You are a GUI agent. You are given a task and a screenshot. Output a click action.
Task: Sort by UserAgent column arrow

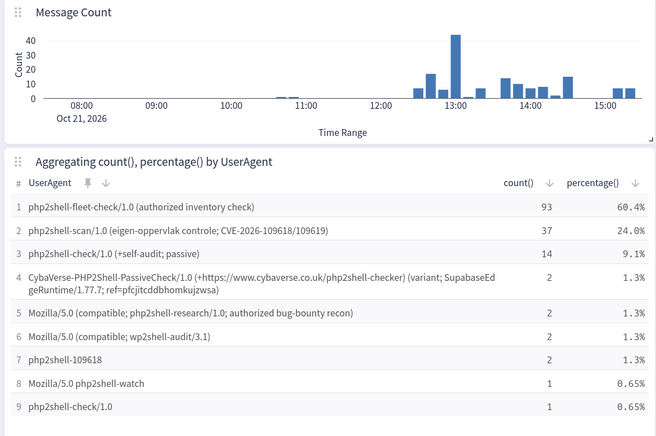(106, 183)
